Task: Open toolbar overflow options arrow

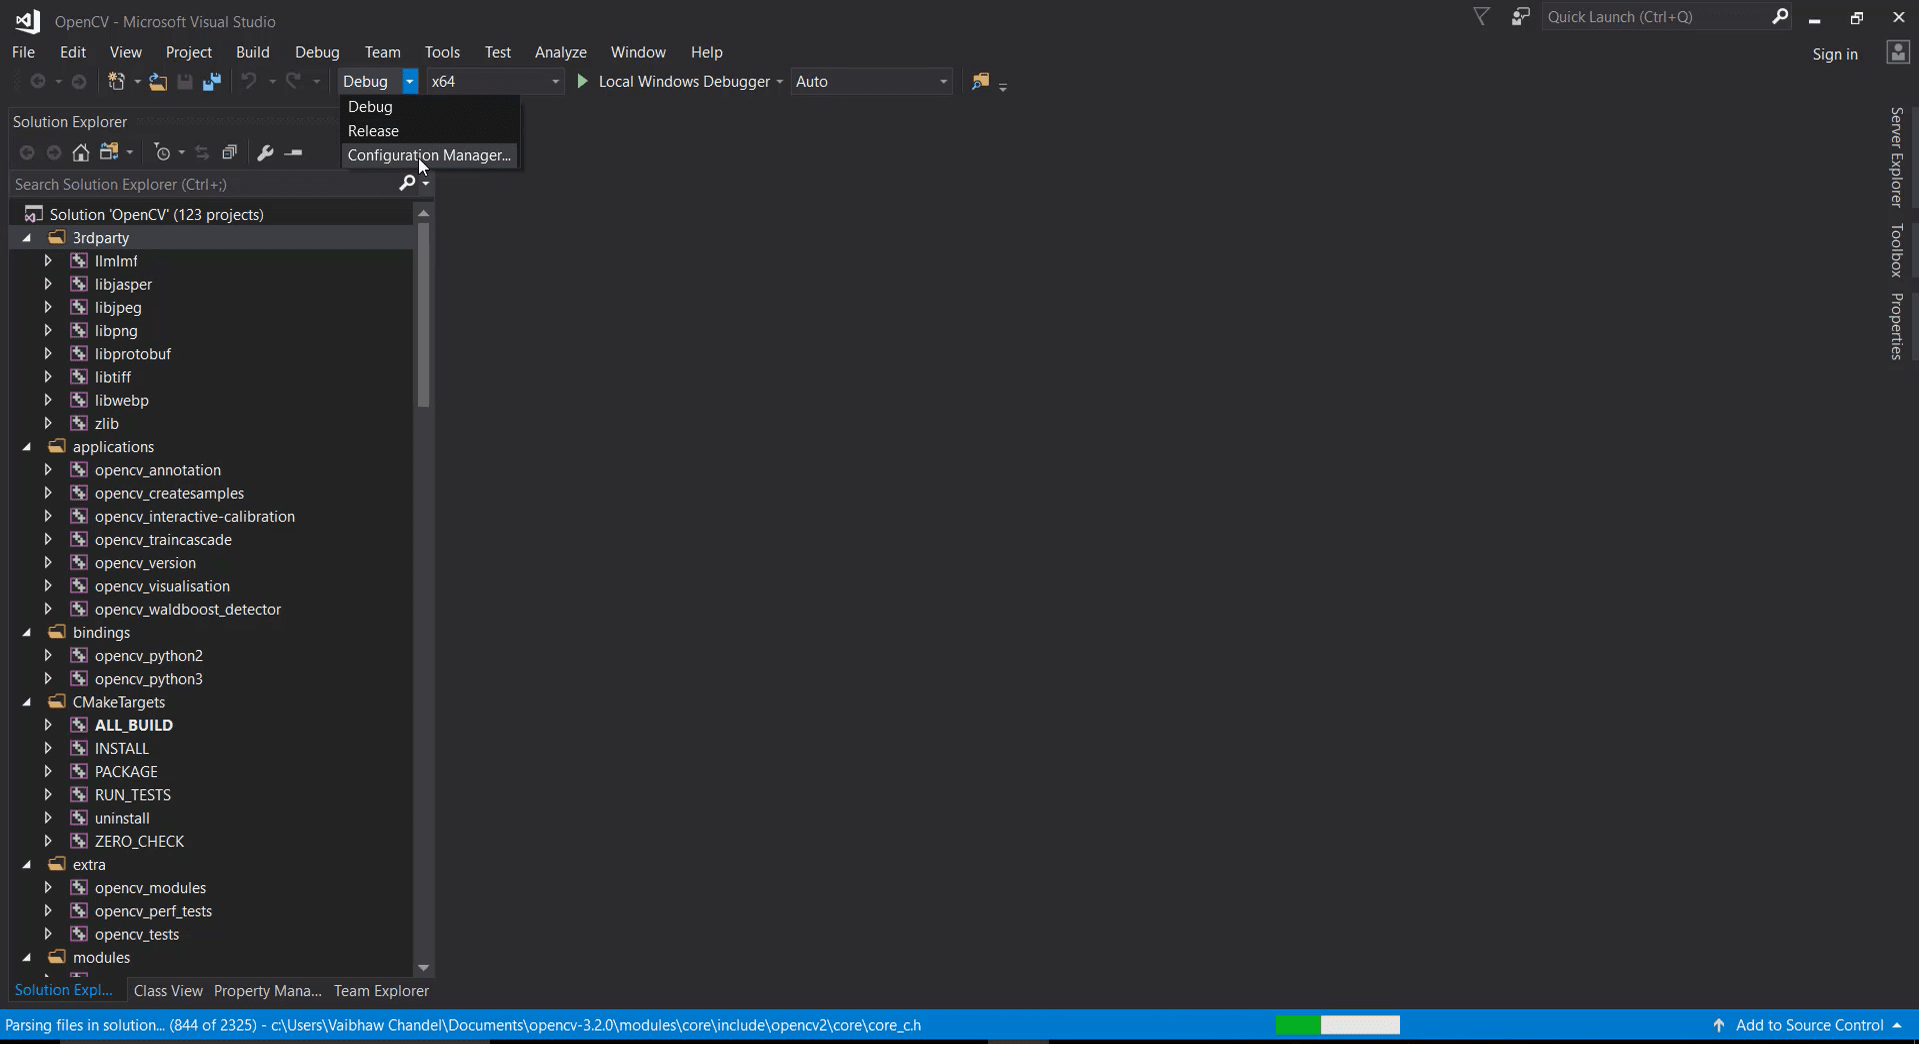Action: (x=1003, y=86)
